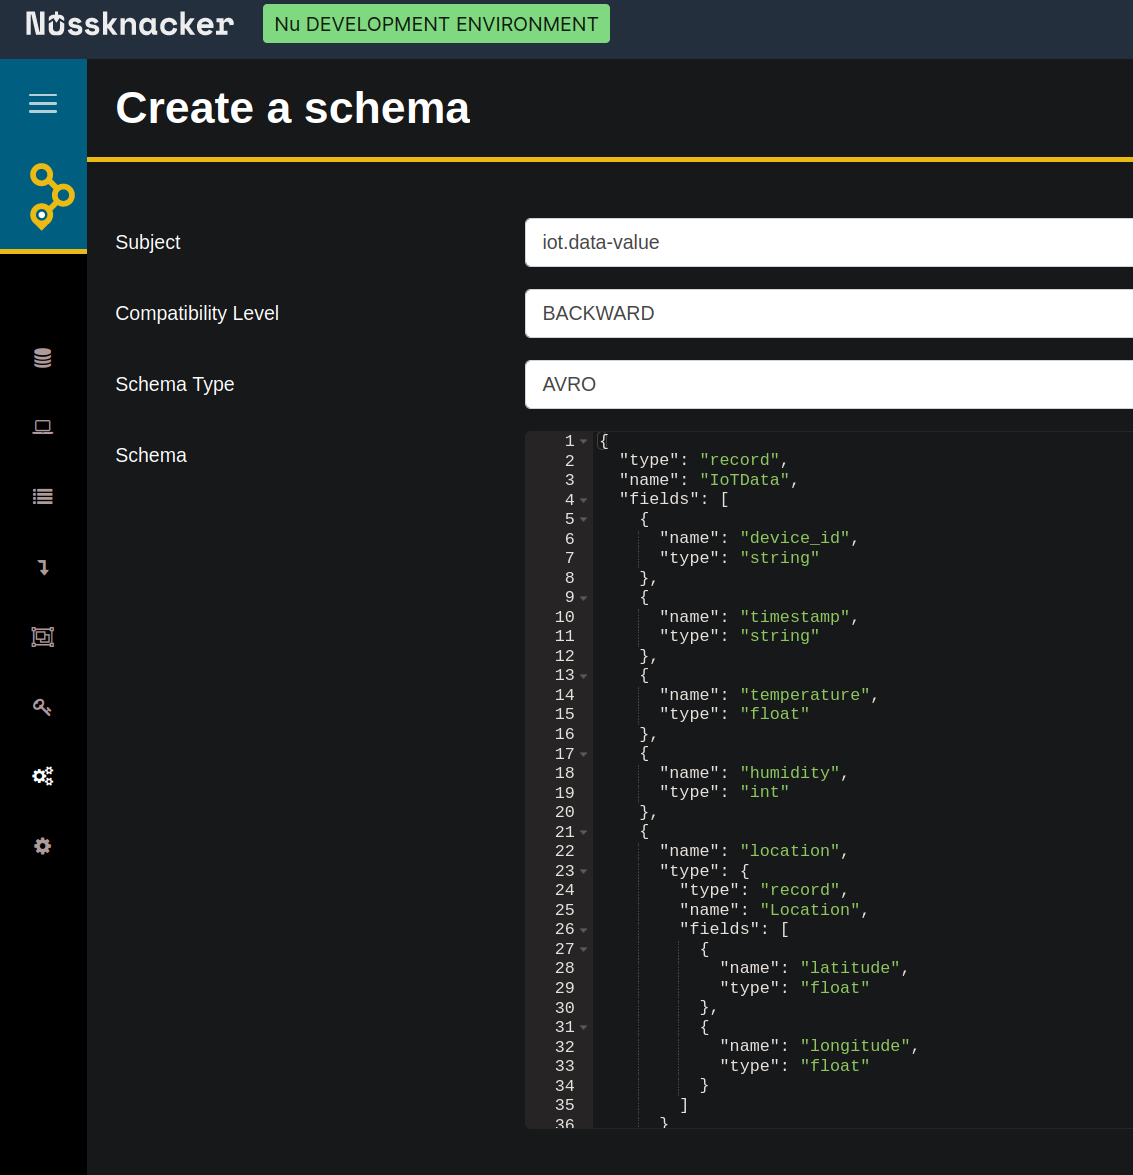Click the "temperature" value in the editor
1133x1175 pixels.
pos(805,695)
